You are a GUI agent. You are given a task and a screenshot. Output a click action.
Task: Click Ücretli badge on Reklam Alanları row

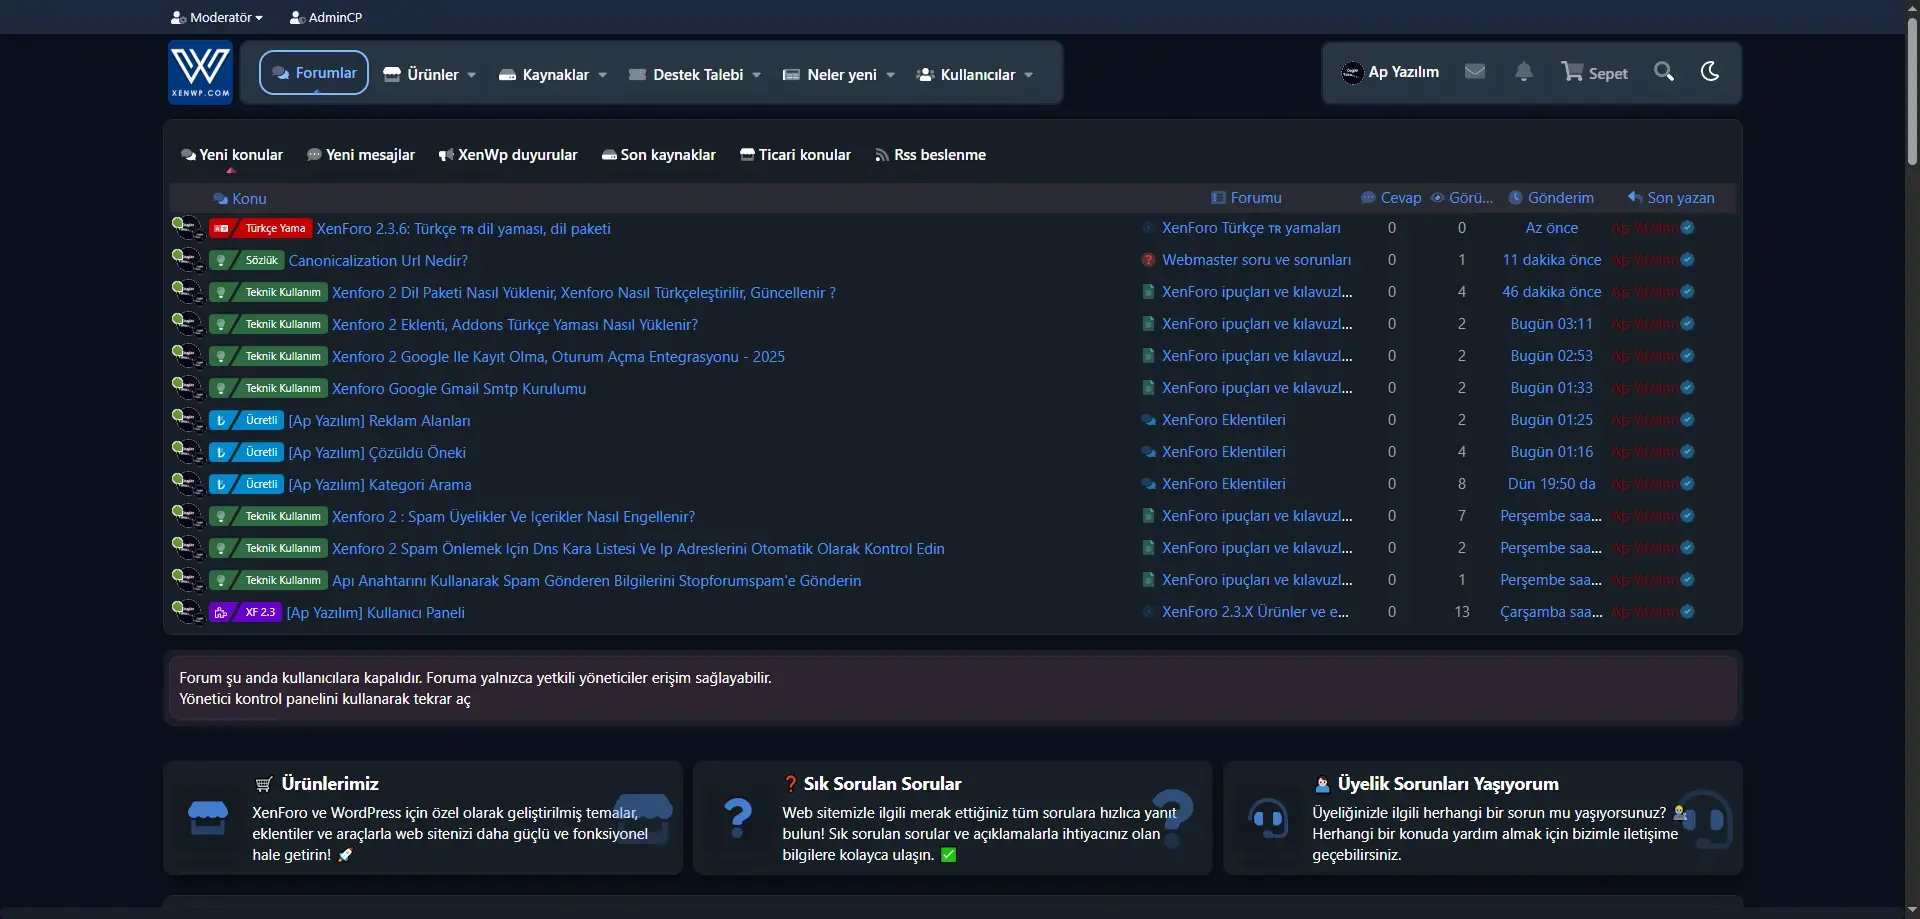(246, 421)
